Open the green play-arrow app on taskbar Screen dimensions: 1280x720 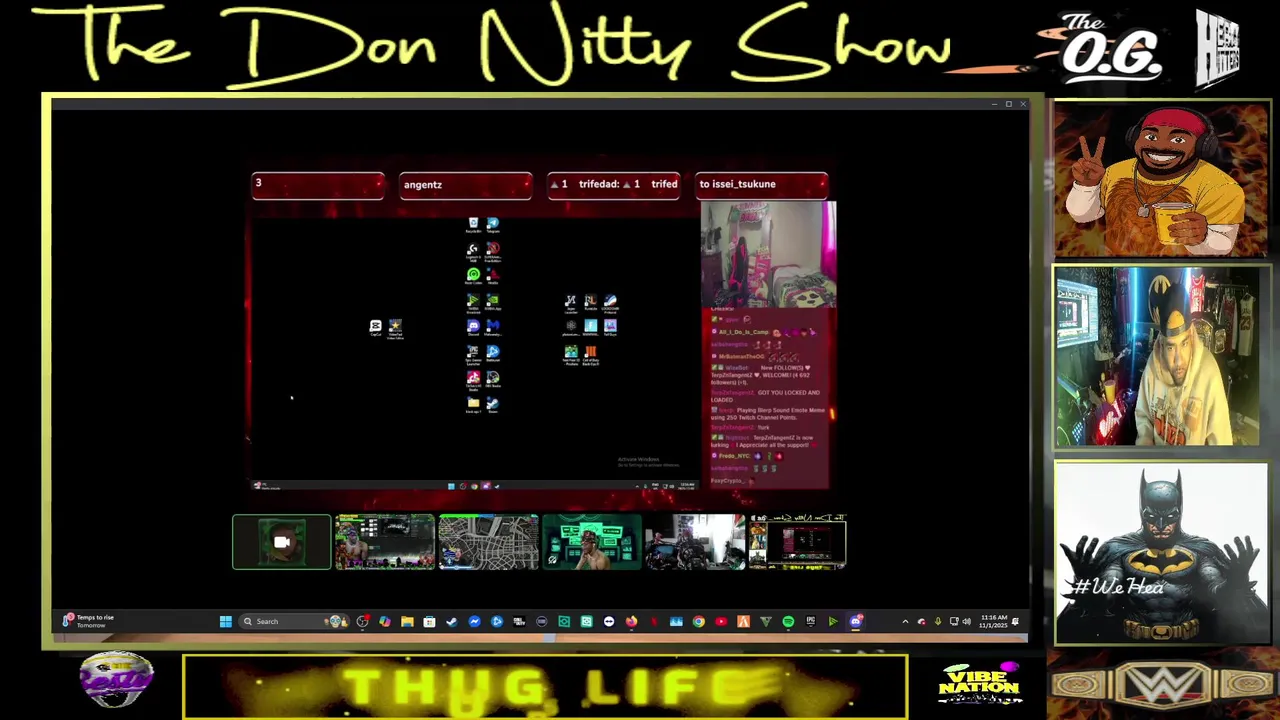point(833,621)
